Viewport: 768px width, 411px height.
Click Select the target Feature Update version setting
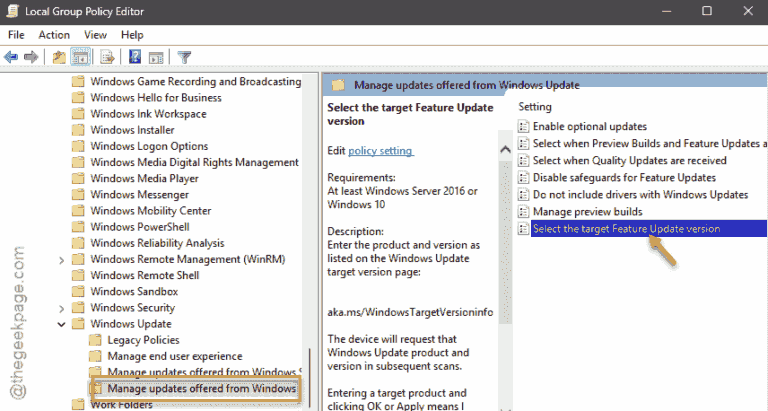tap(648, 229)
